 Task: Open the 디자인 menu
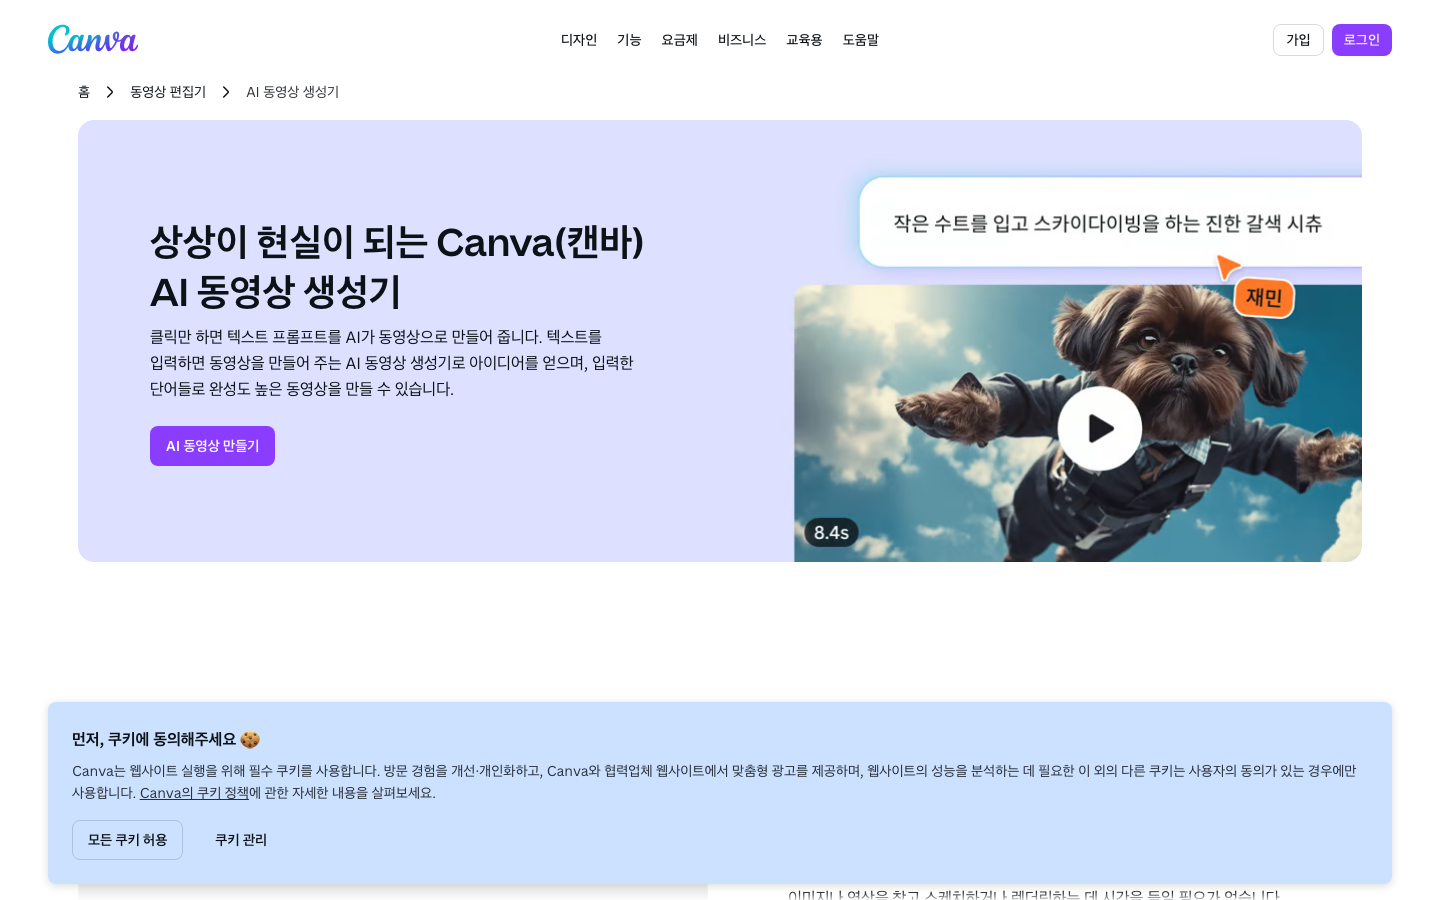579,40
